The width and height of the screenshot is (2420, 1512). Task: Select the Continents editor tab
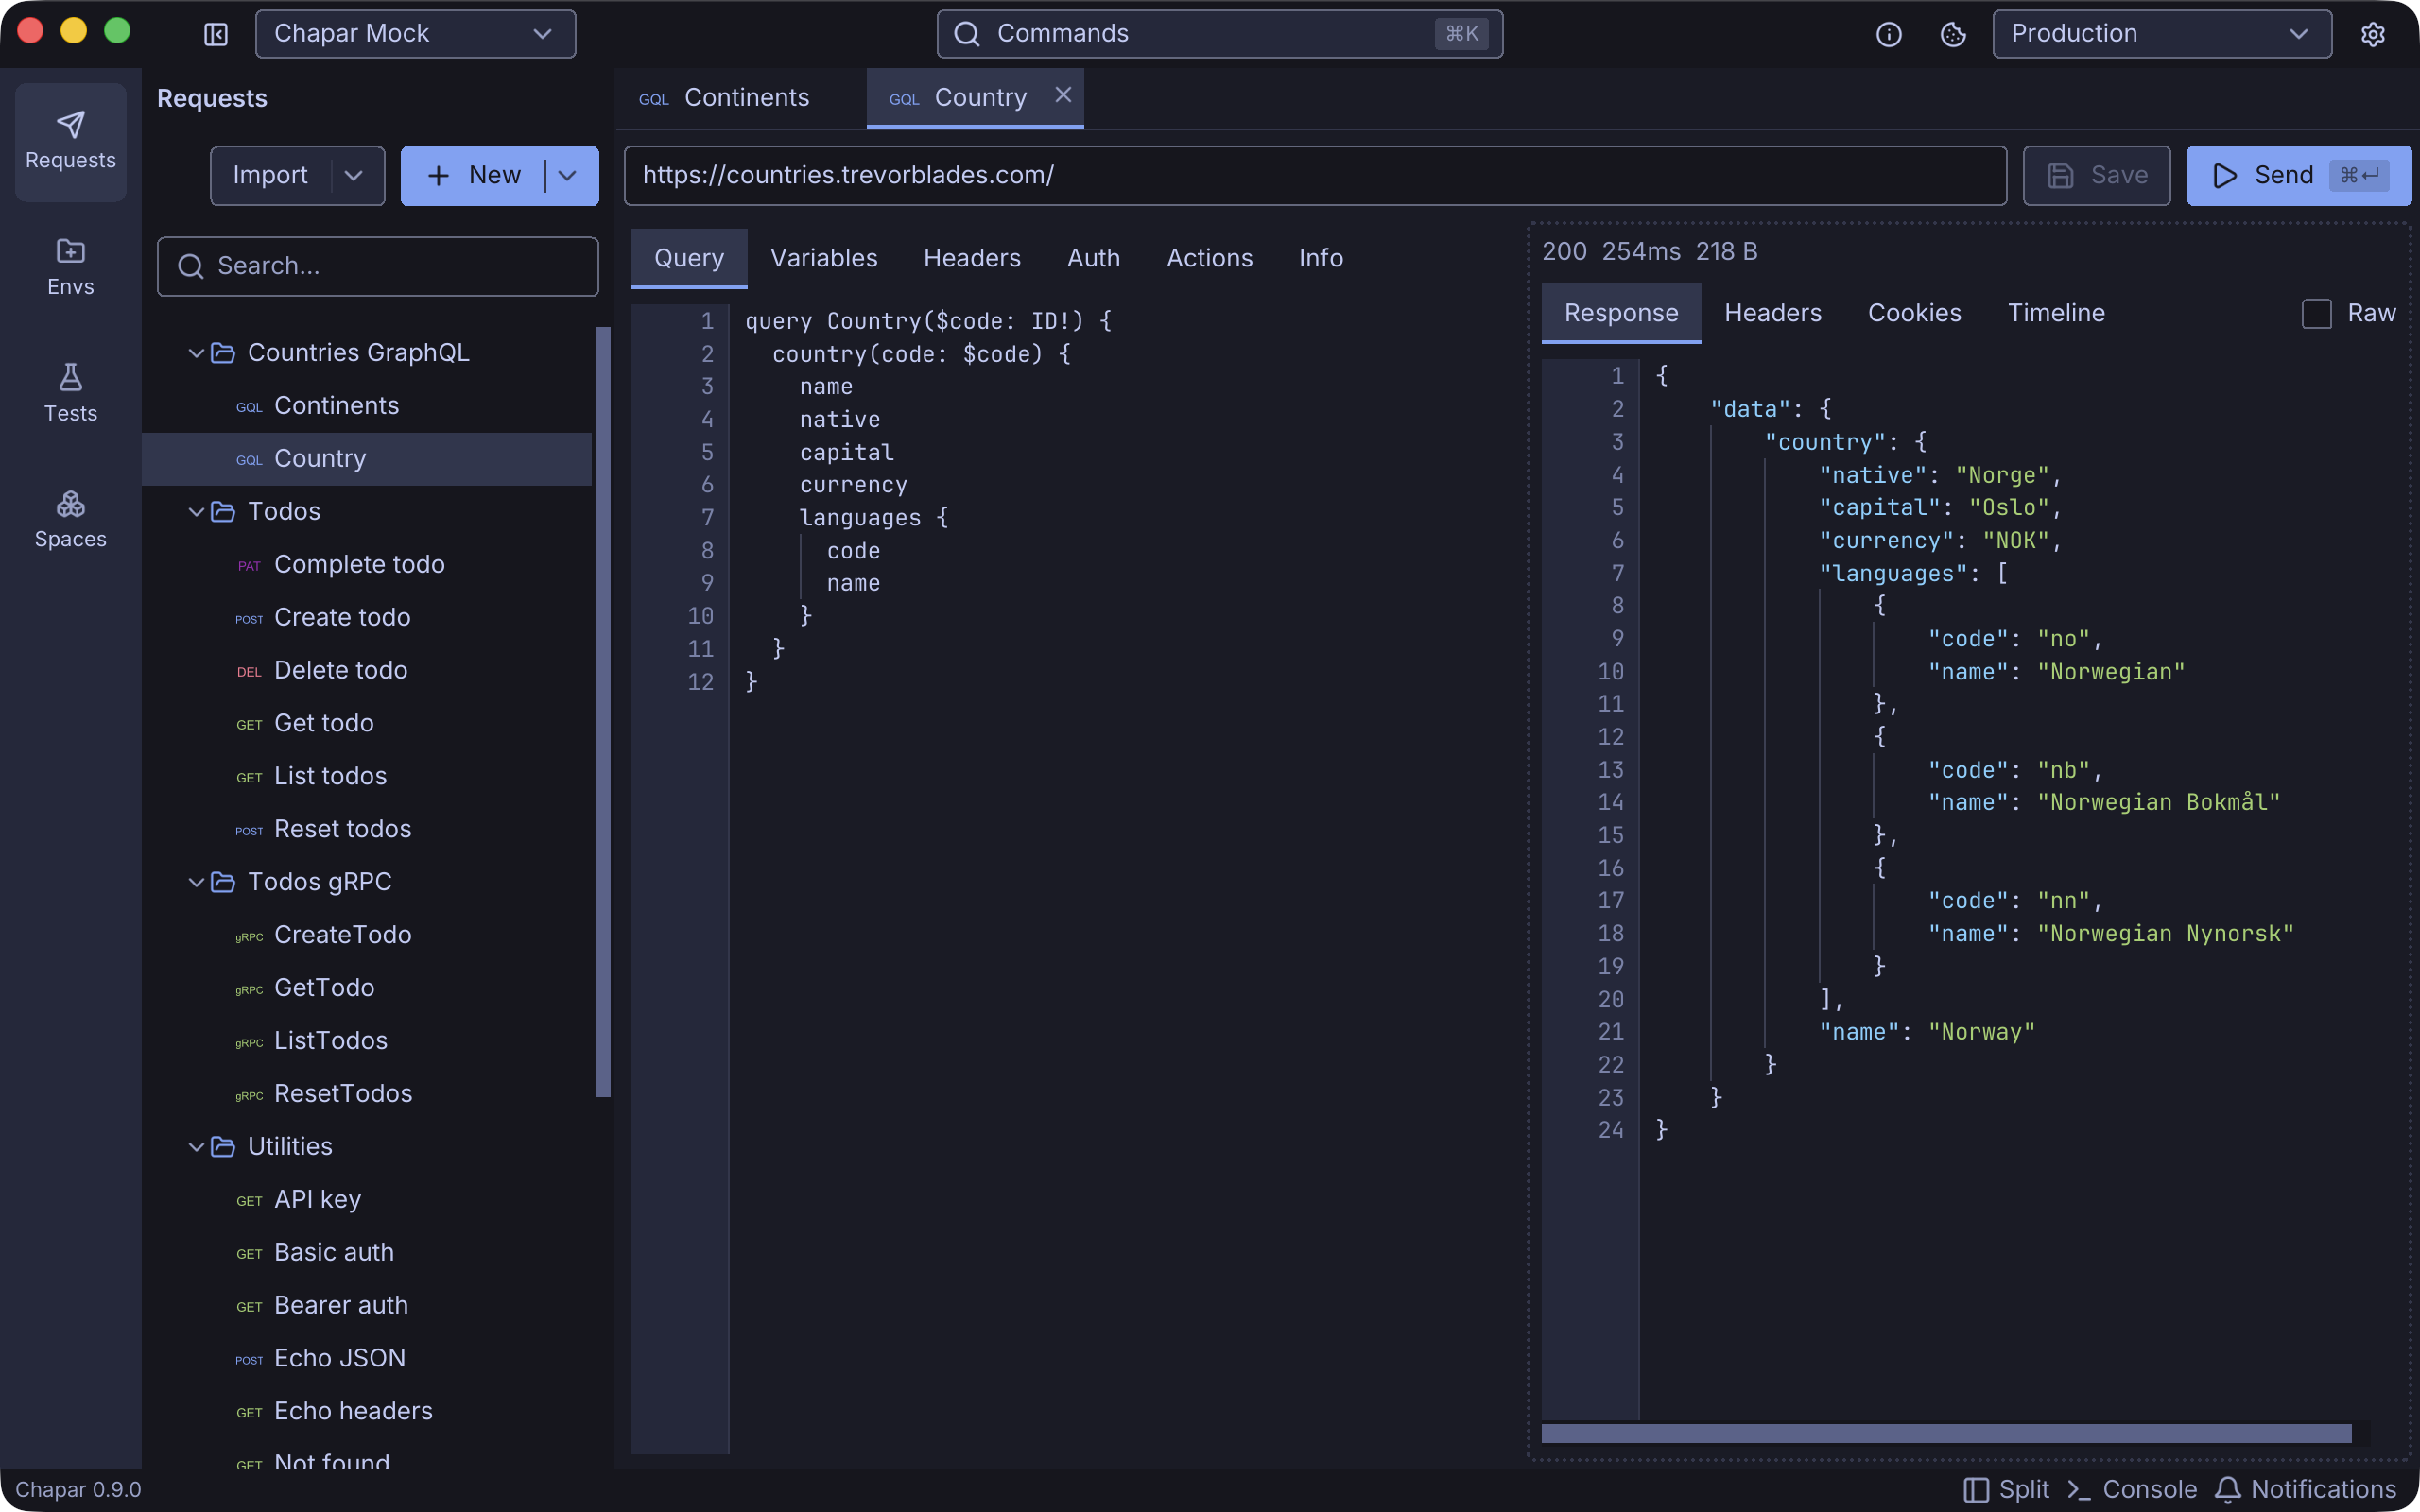pos(741,98)
